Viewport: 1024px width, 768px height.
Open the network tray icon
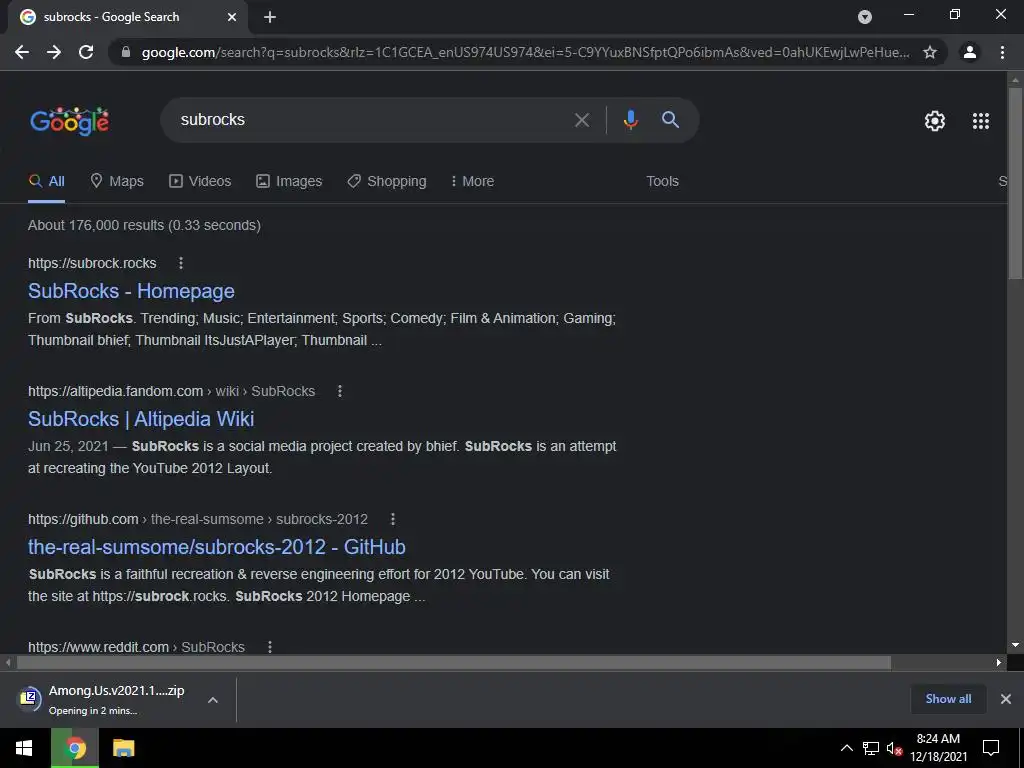[871, 748]
